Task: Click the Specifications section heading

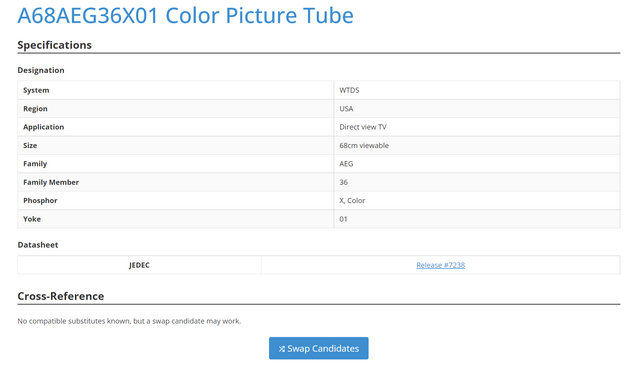Action: coord(54,45)
